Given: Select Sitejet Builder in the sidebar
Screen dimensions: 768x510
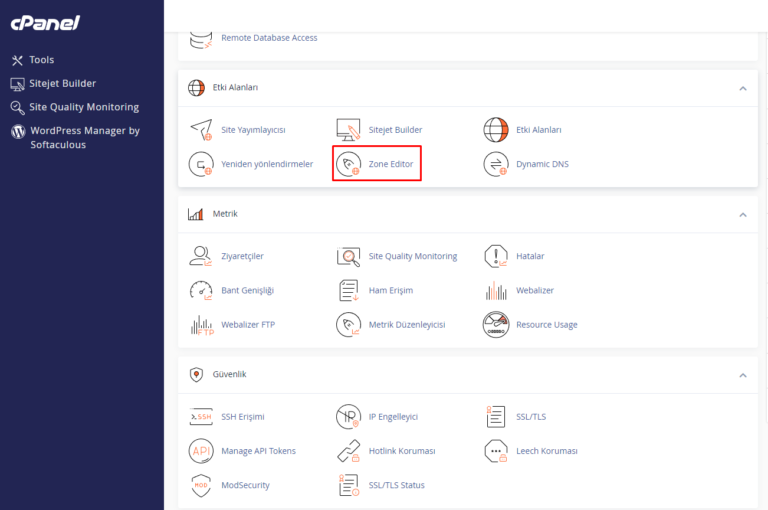Looking at the screenshot, I should (62, 84).
